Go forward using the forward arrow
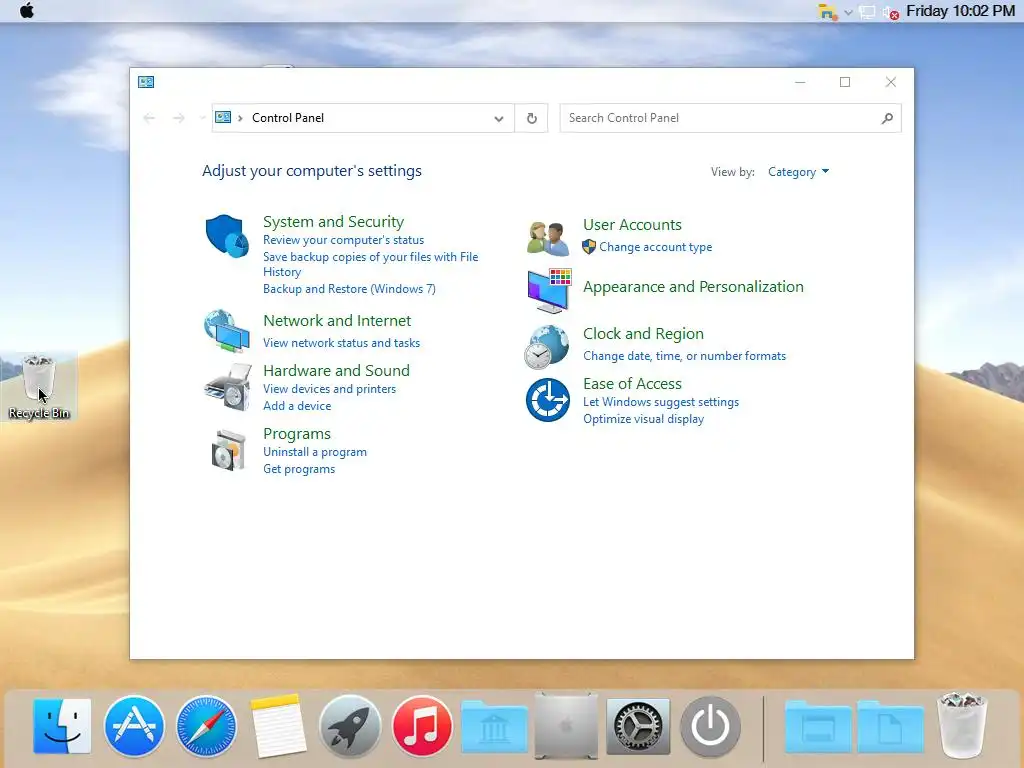This screenshot has height=768, width=1024. click(178, 118)
